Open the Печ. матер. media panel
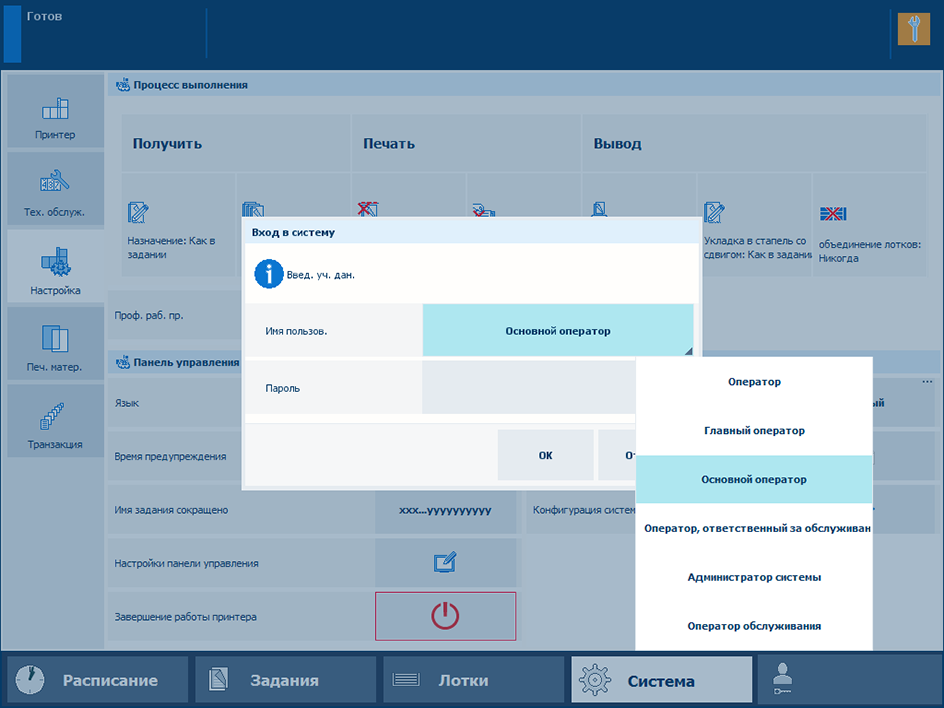 [x=56, y=345]
